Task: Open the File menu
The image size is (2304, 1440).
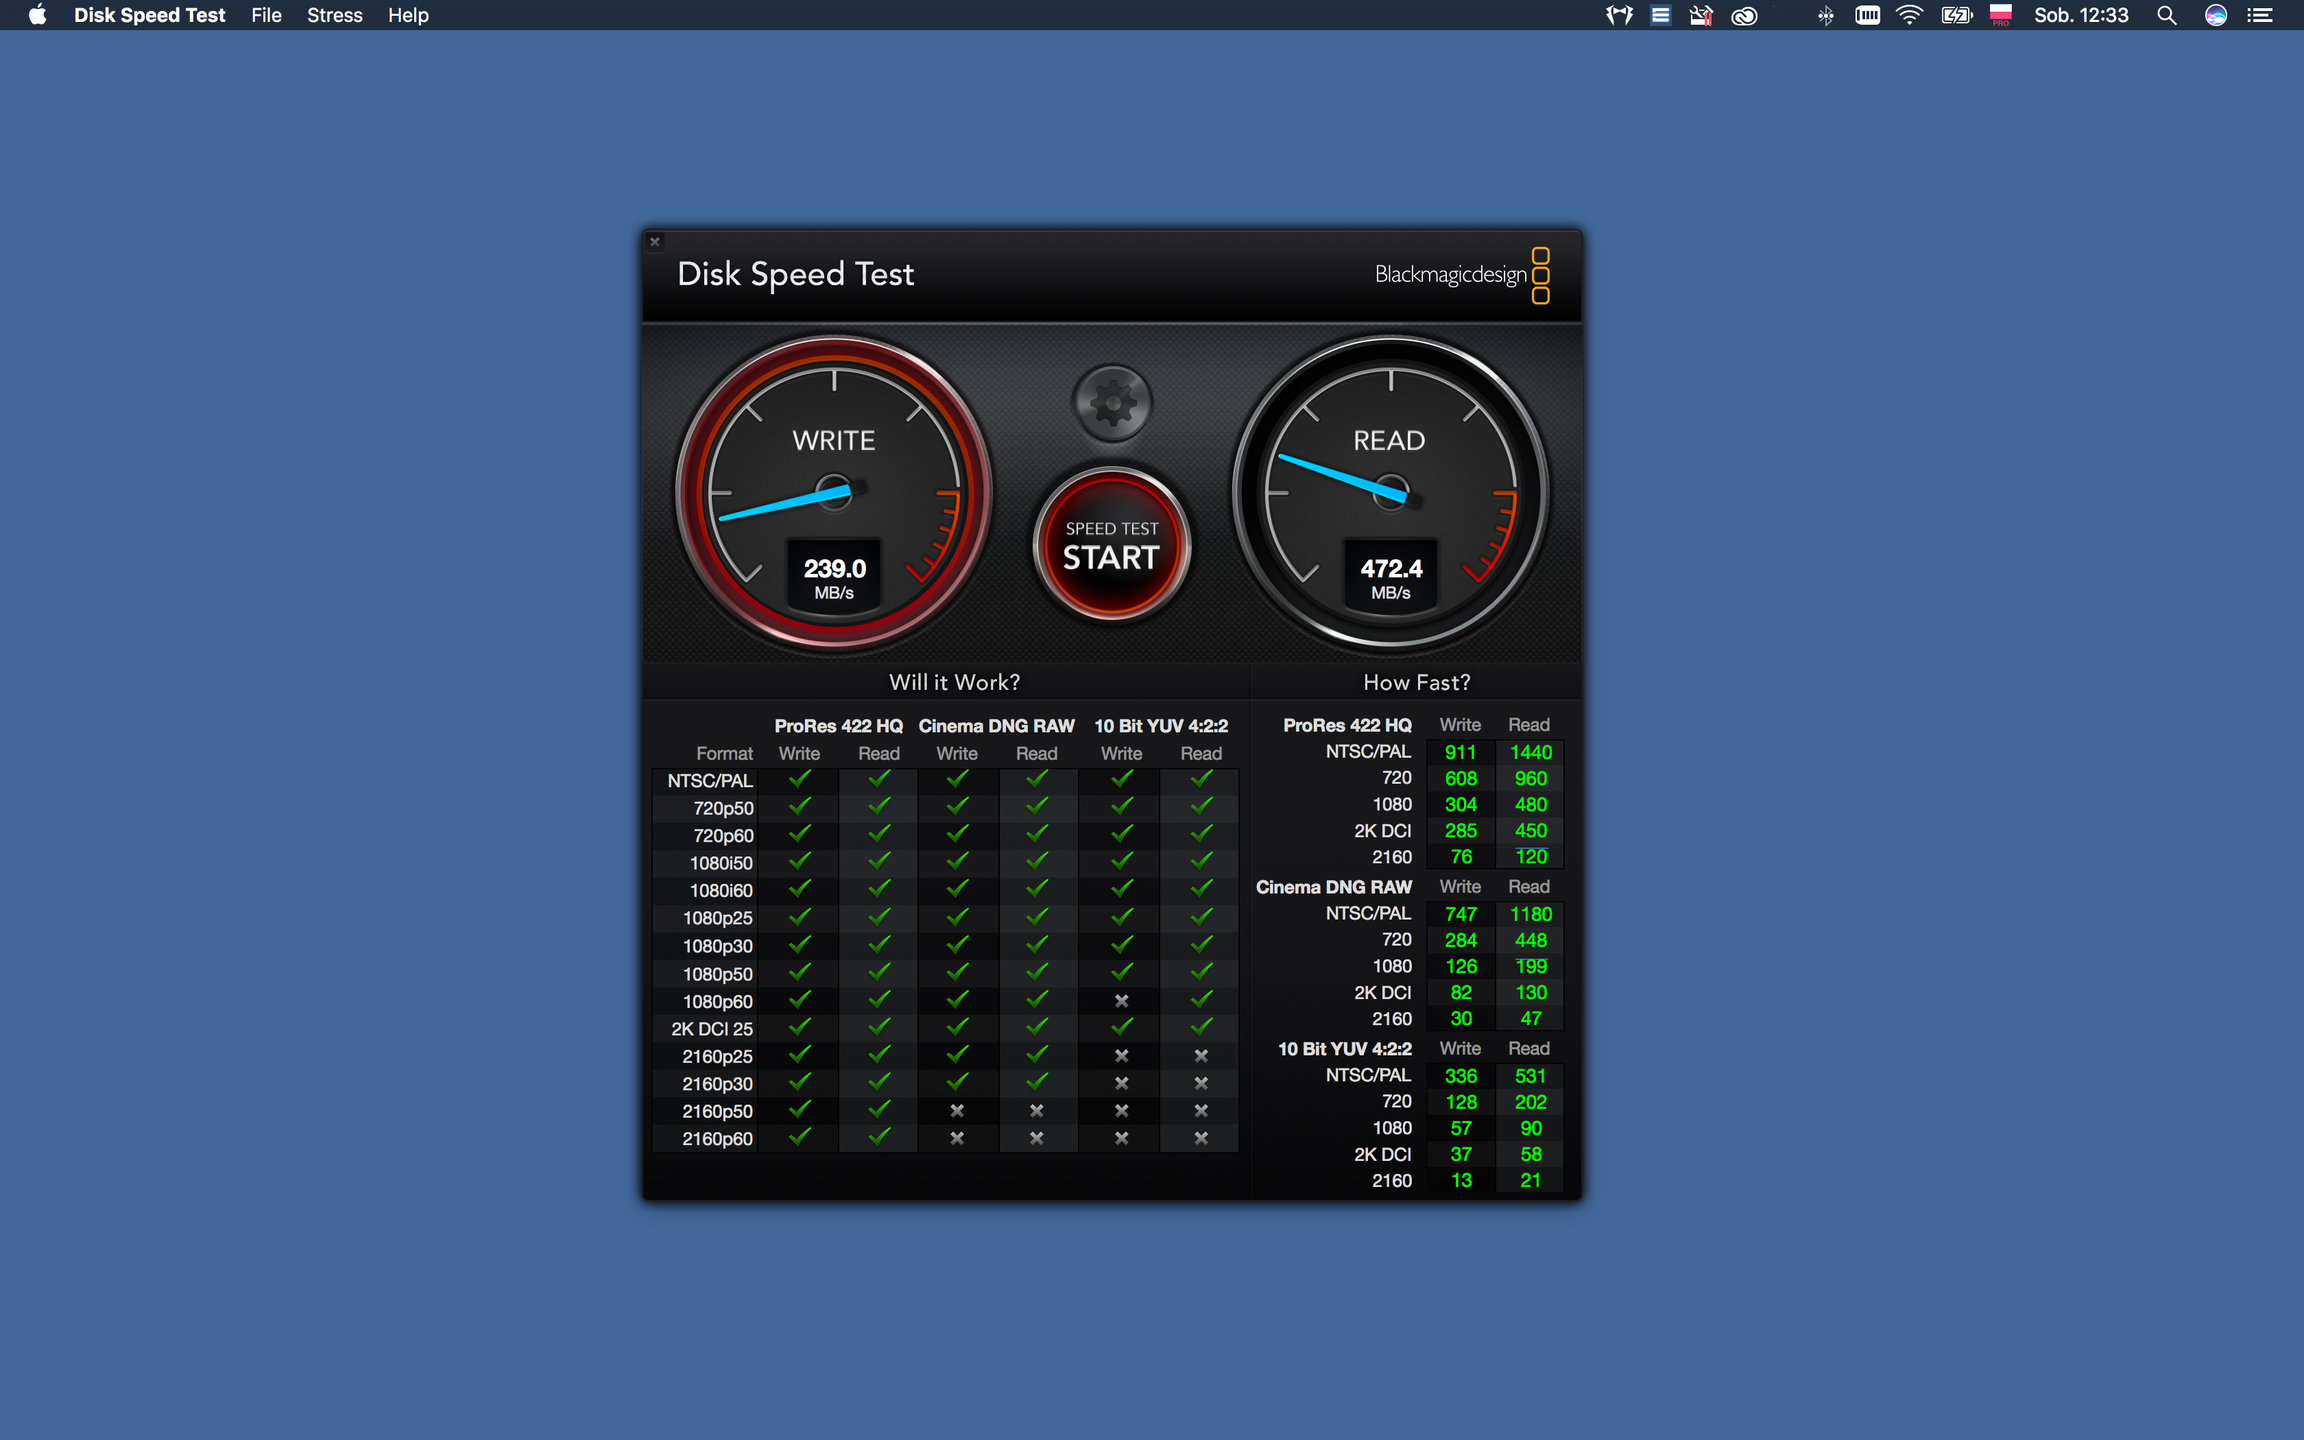Action: [266, 15]
